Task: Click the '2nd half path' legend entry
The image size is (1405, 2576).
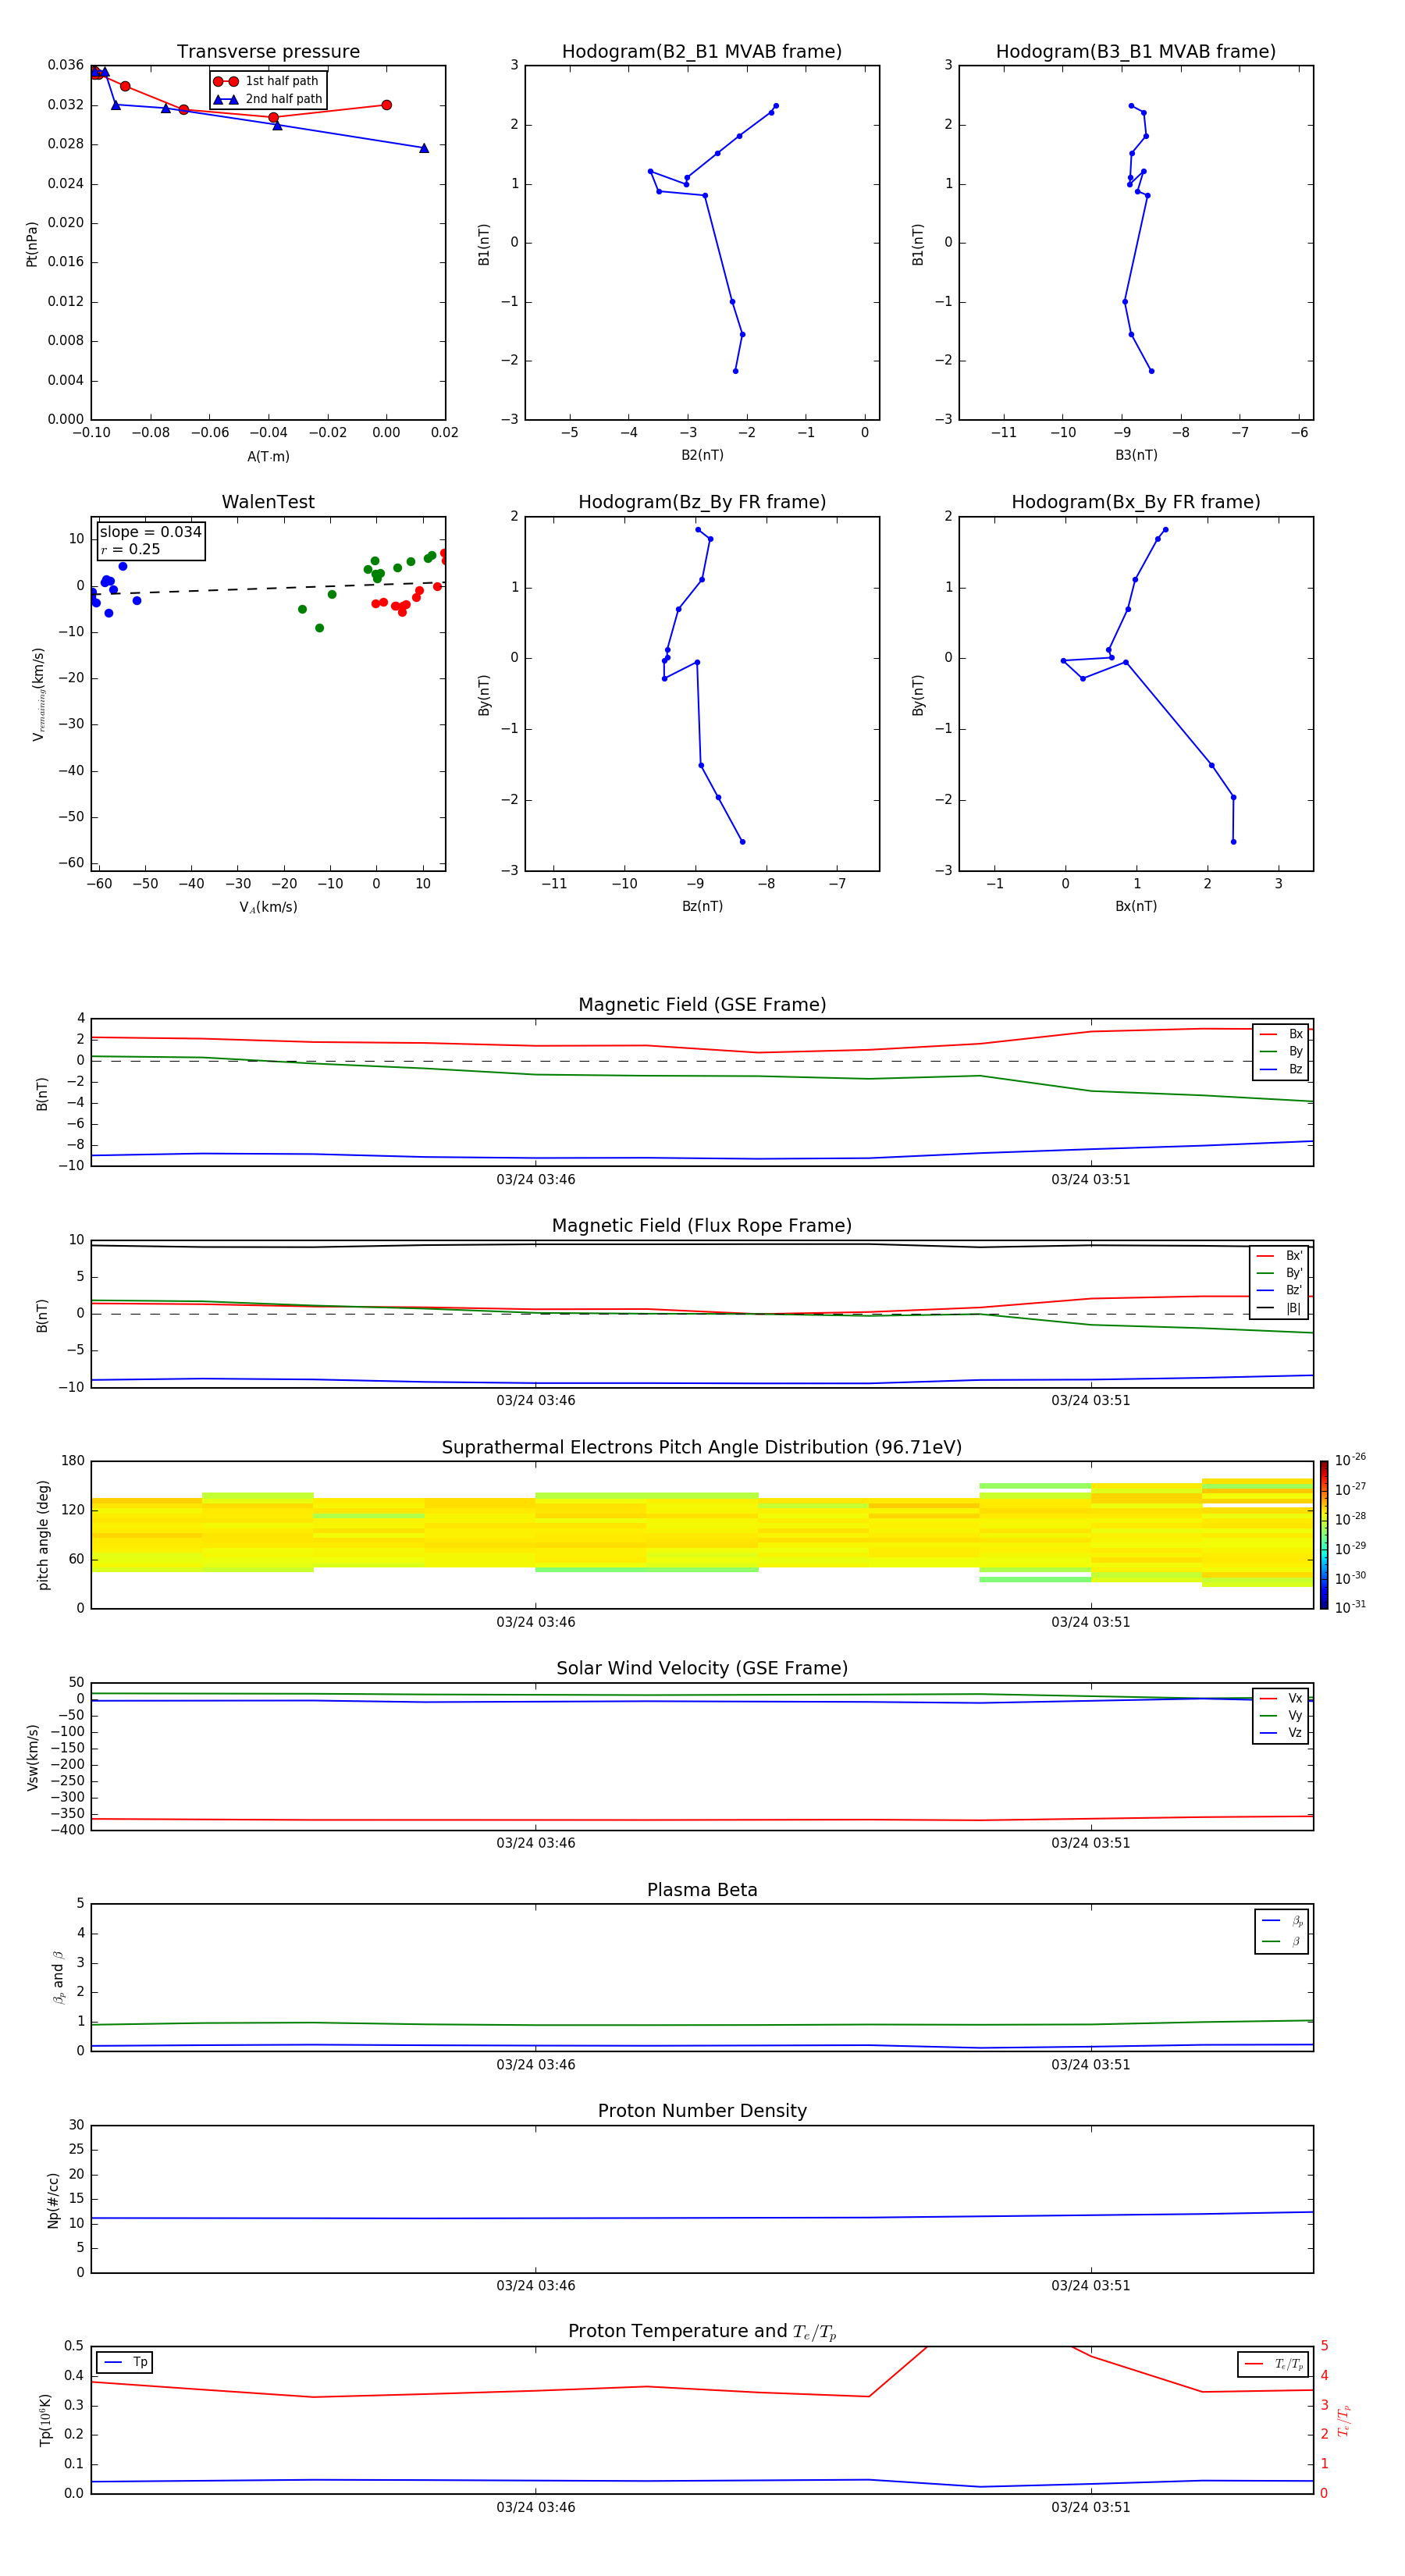Action: 268,99
